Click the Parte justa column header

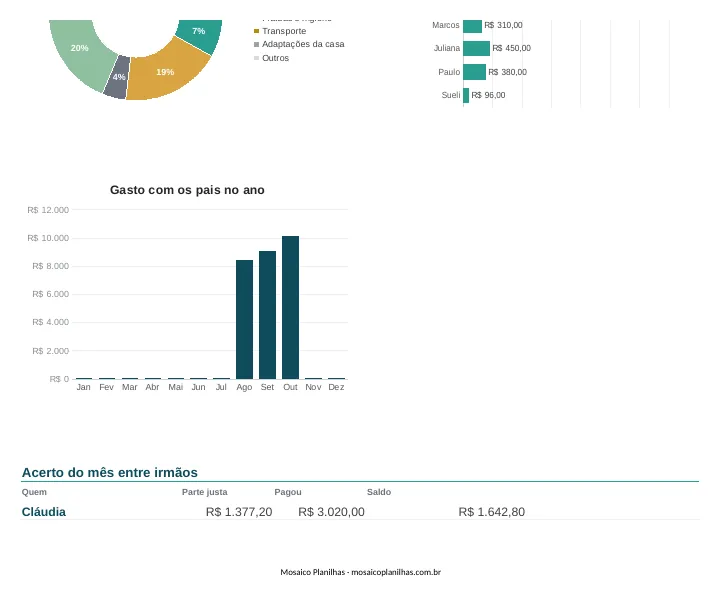[x=205, y=492]
